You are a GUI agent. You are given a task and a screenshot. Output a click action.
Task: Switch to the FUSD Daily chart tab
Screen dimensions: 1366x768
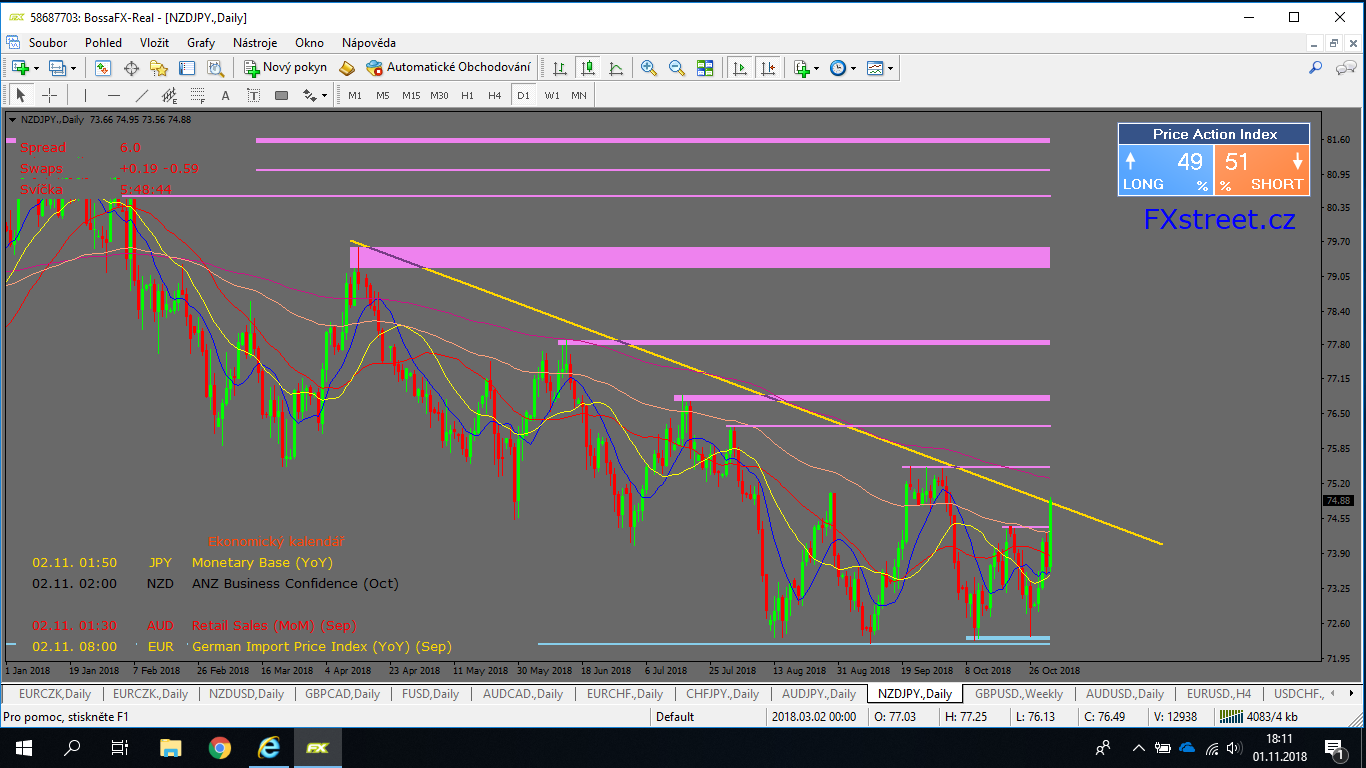click(x=430, y=694)
